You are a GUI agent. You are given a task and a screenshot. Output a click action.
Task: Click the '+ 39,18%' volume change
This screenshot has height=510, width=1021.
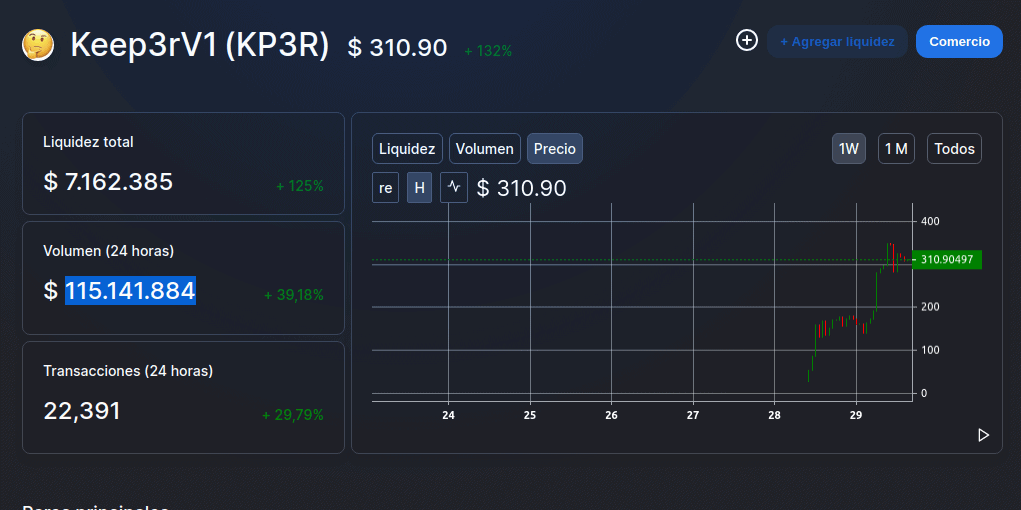coord(294,295)
